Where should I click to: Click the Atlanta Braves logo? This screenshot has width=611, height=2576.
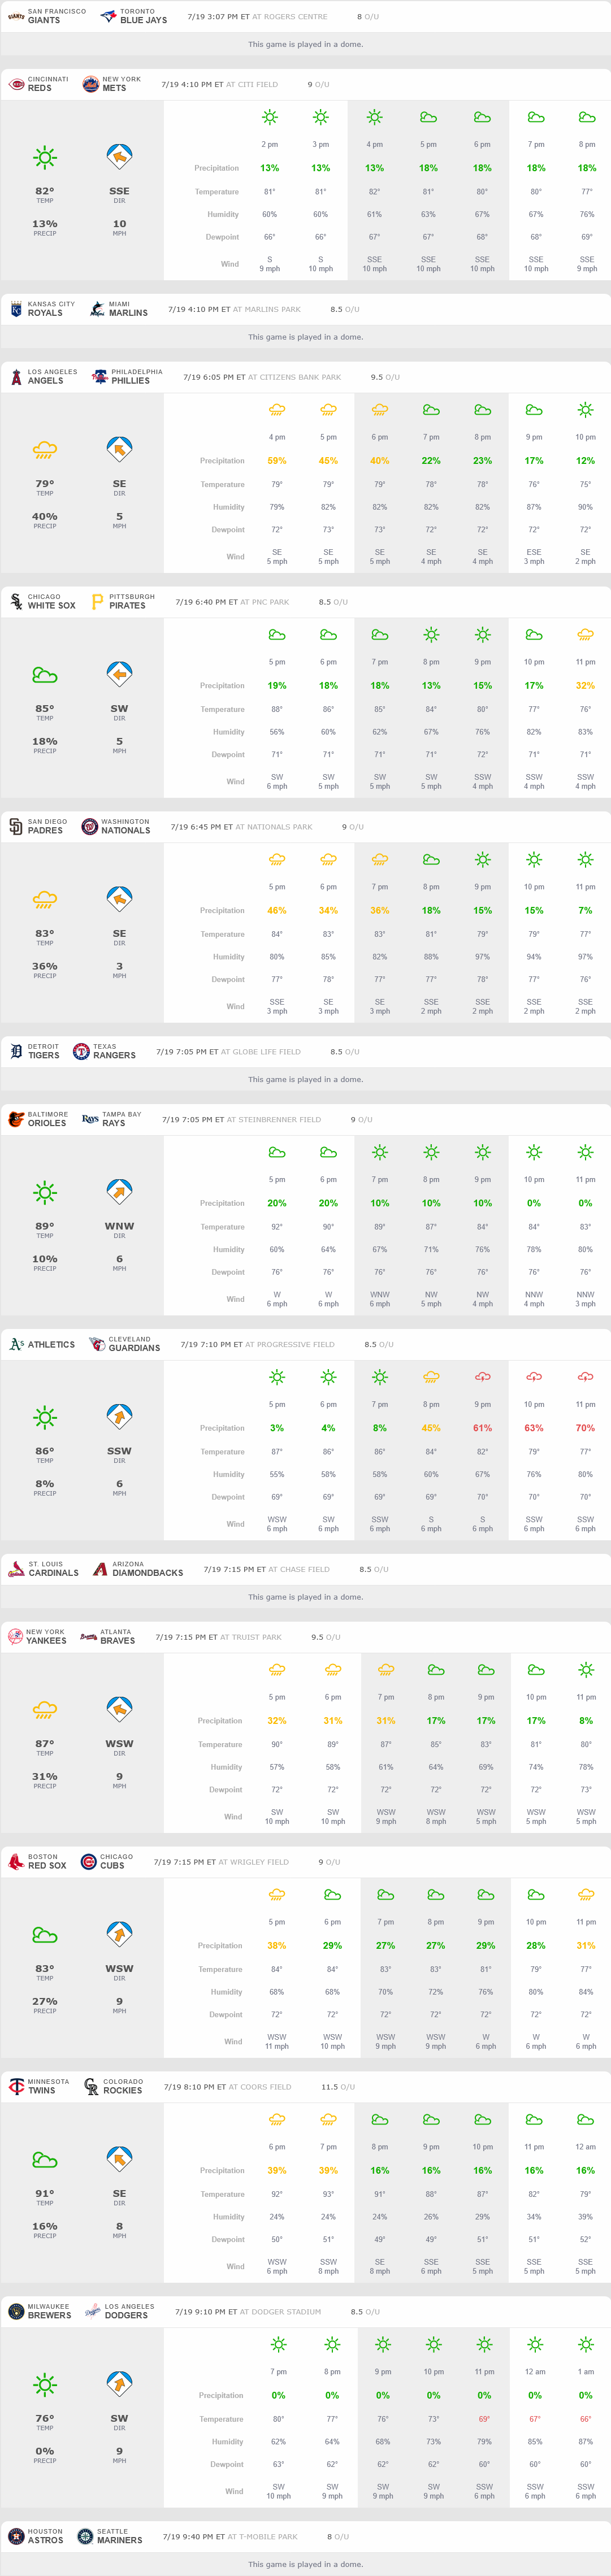coord(88,1637)
